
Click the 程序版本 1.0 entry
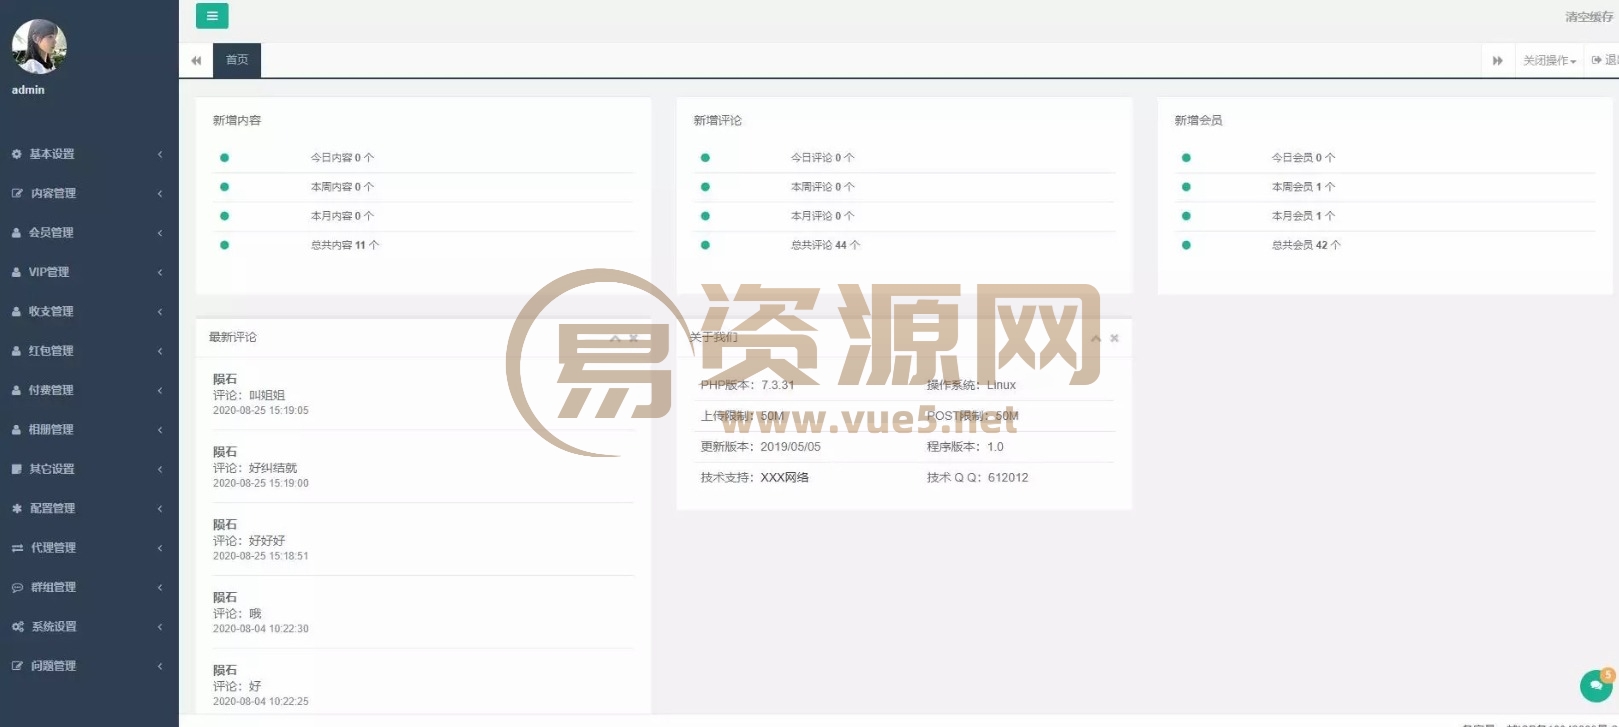[x=965, y=447]
